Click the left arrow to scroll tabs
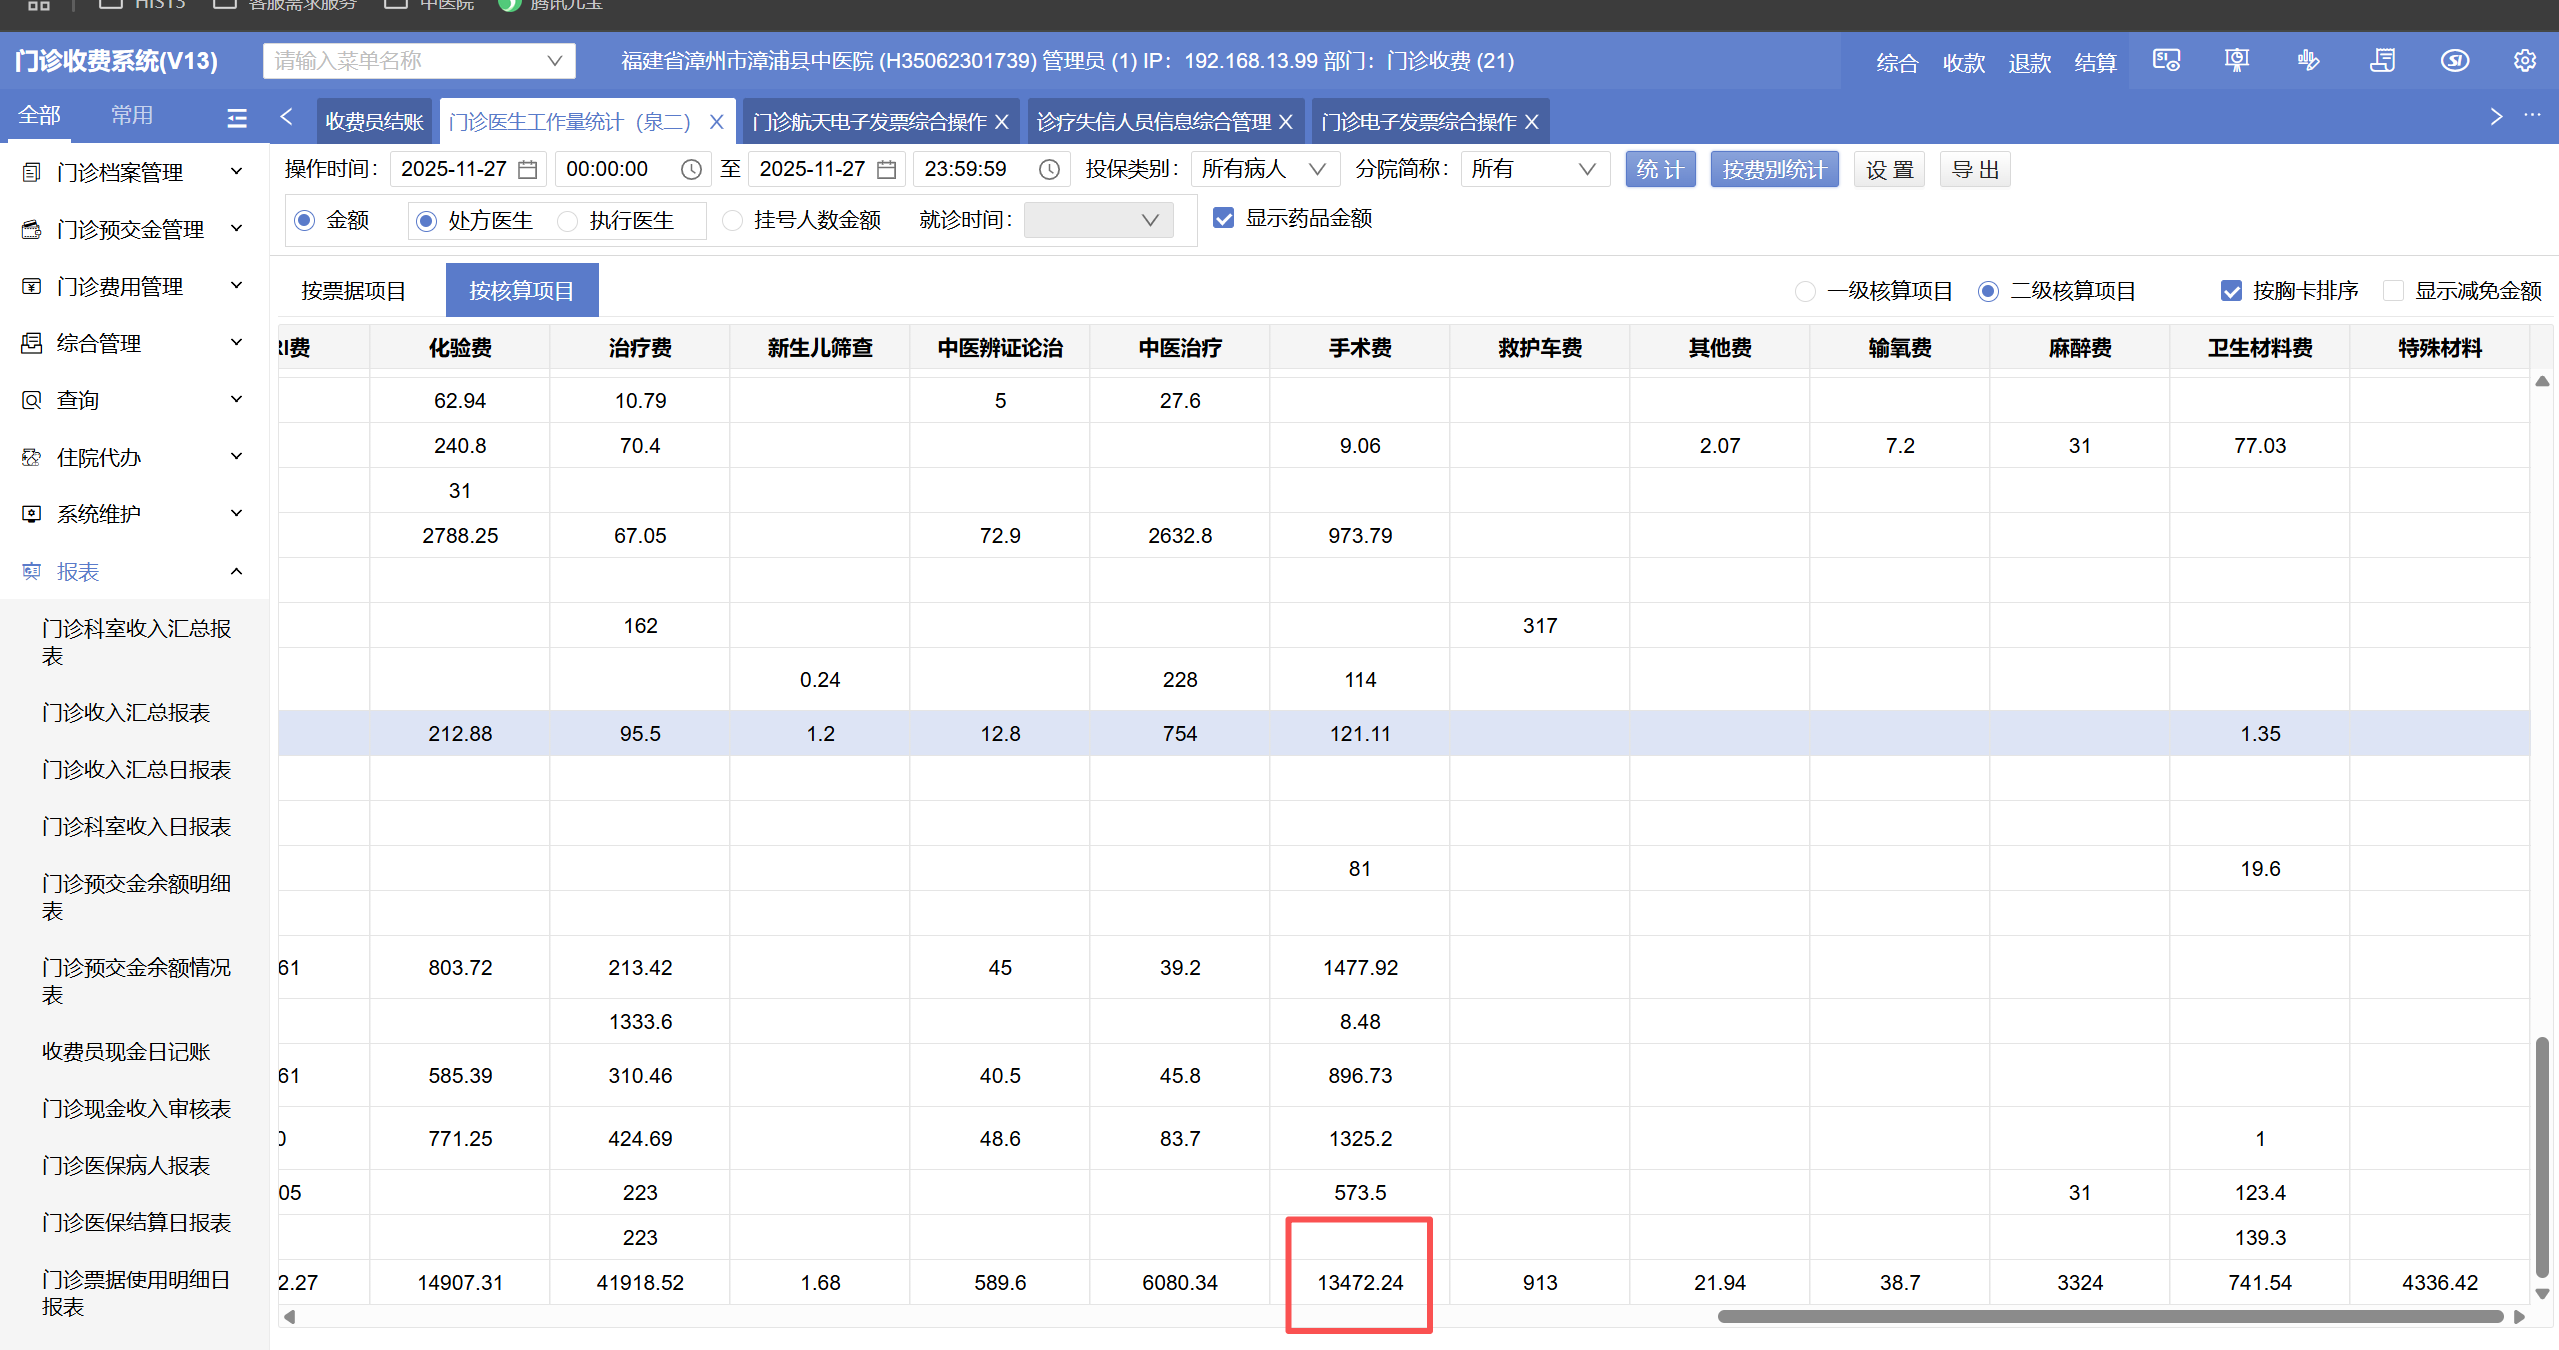This screenshot has width=2559, height=1350. click(x=287, y=117)
